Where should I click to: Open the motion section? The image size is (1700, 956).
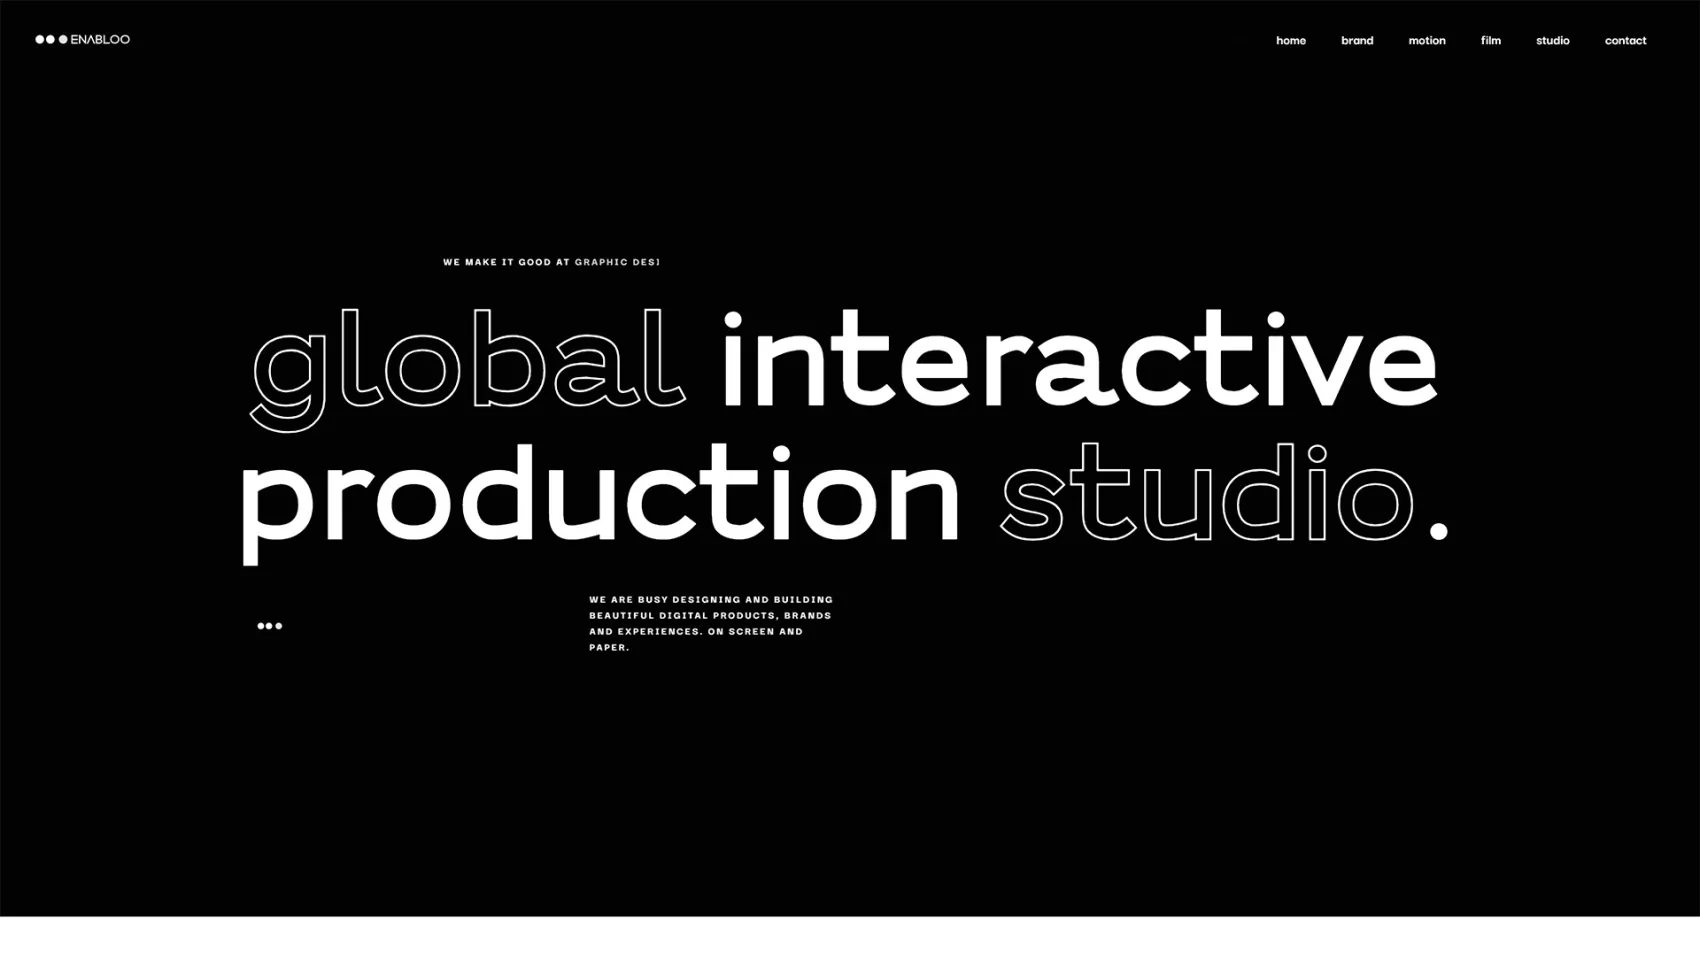[1426, 41]
